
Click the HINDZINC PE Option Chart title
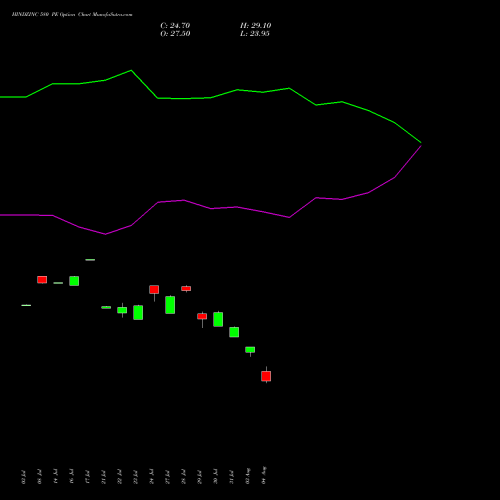(x=72, y=15)
